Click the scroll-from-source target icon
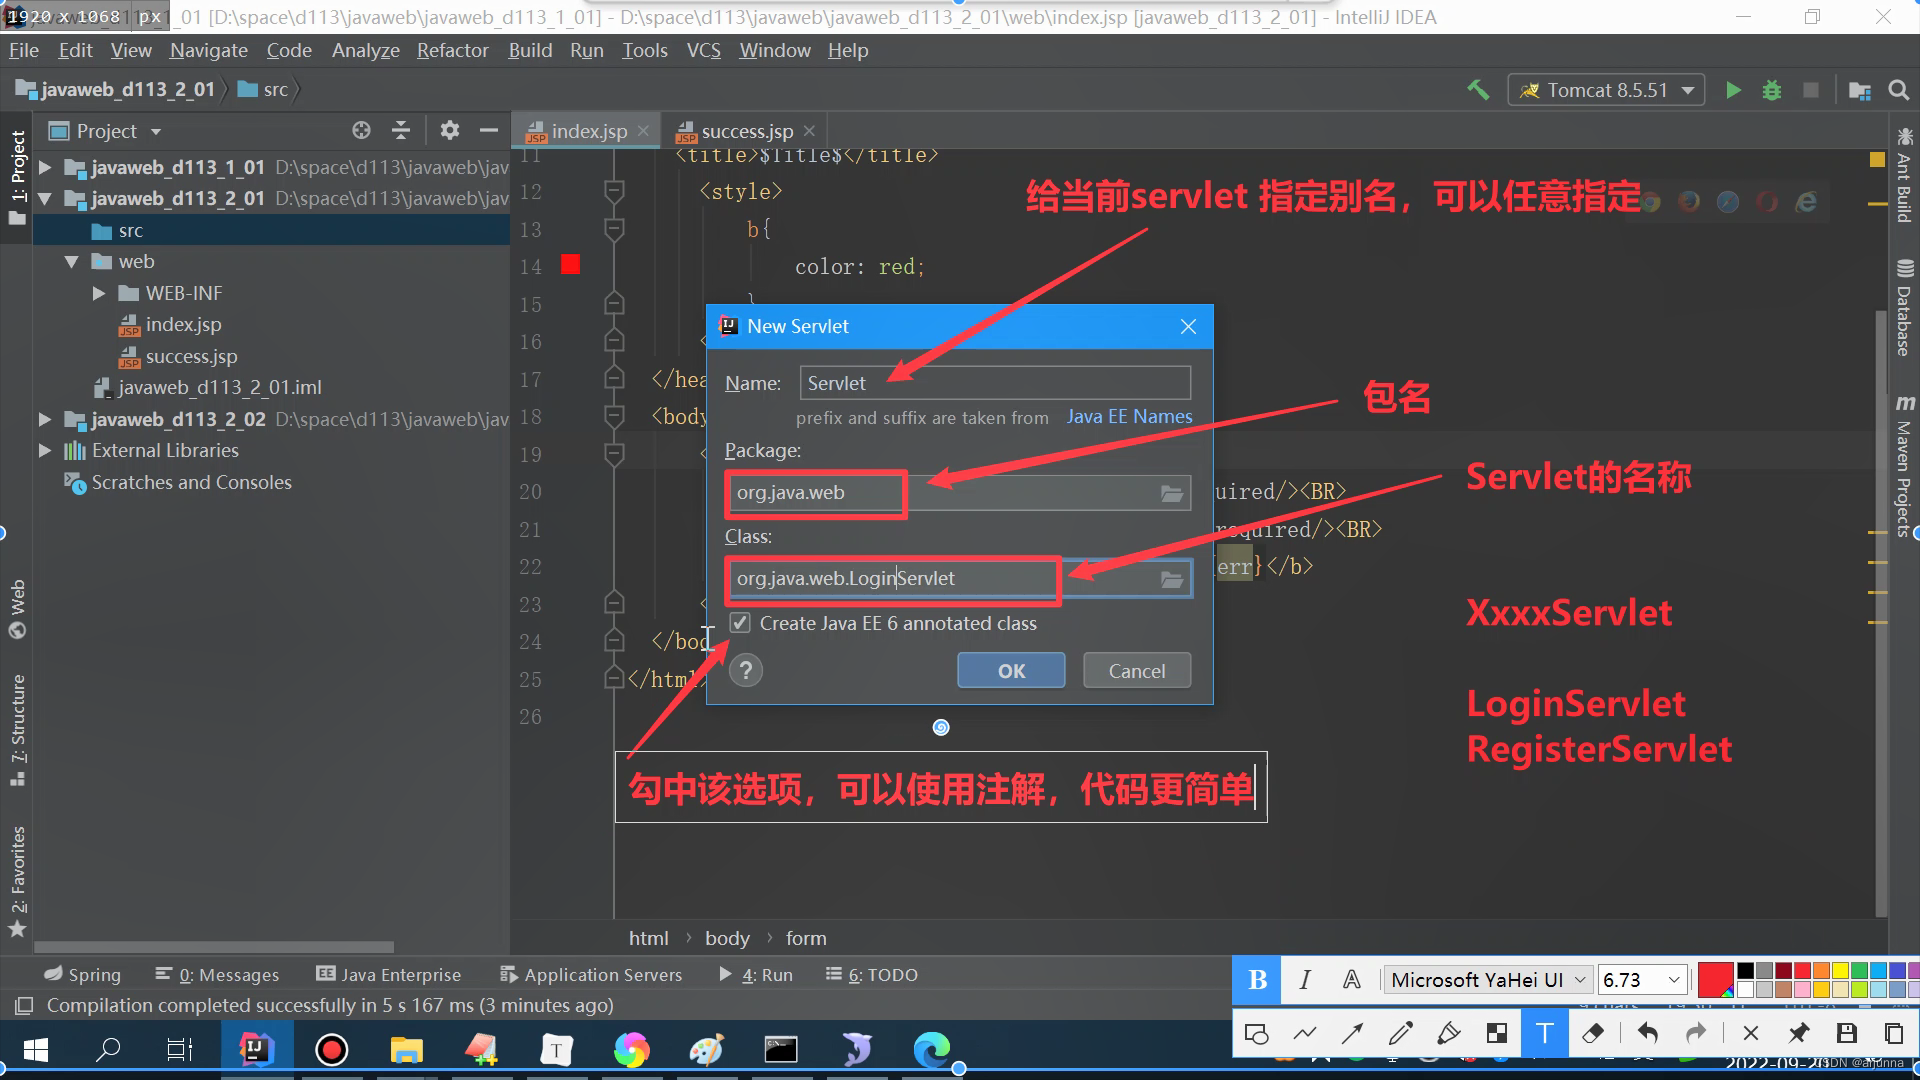This screenshot has height=1080, width=1920. pos(361,130)
